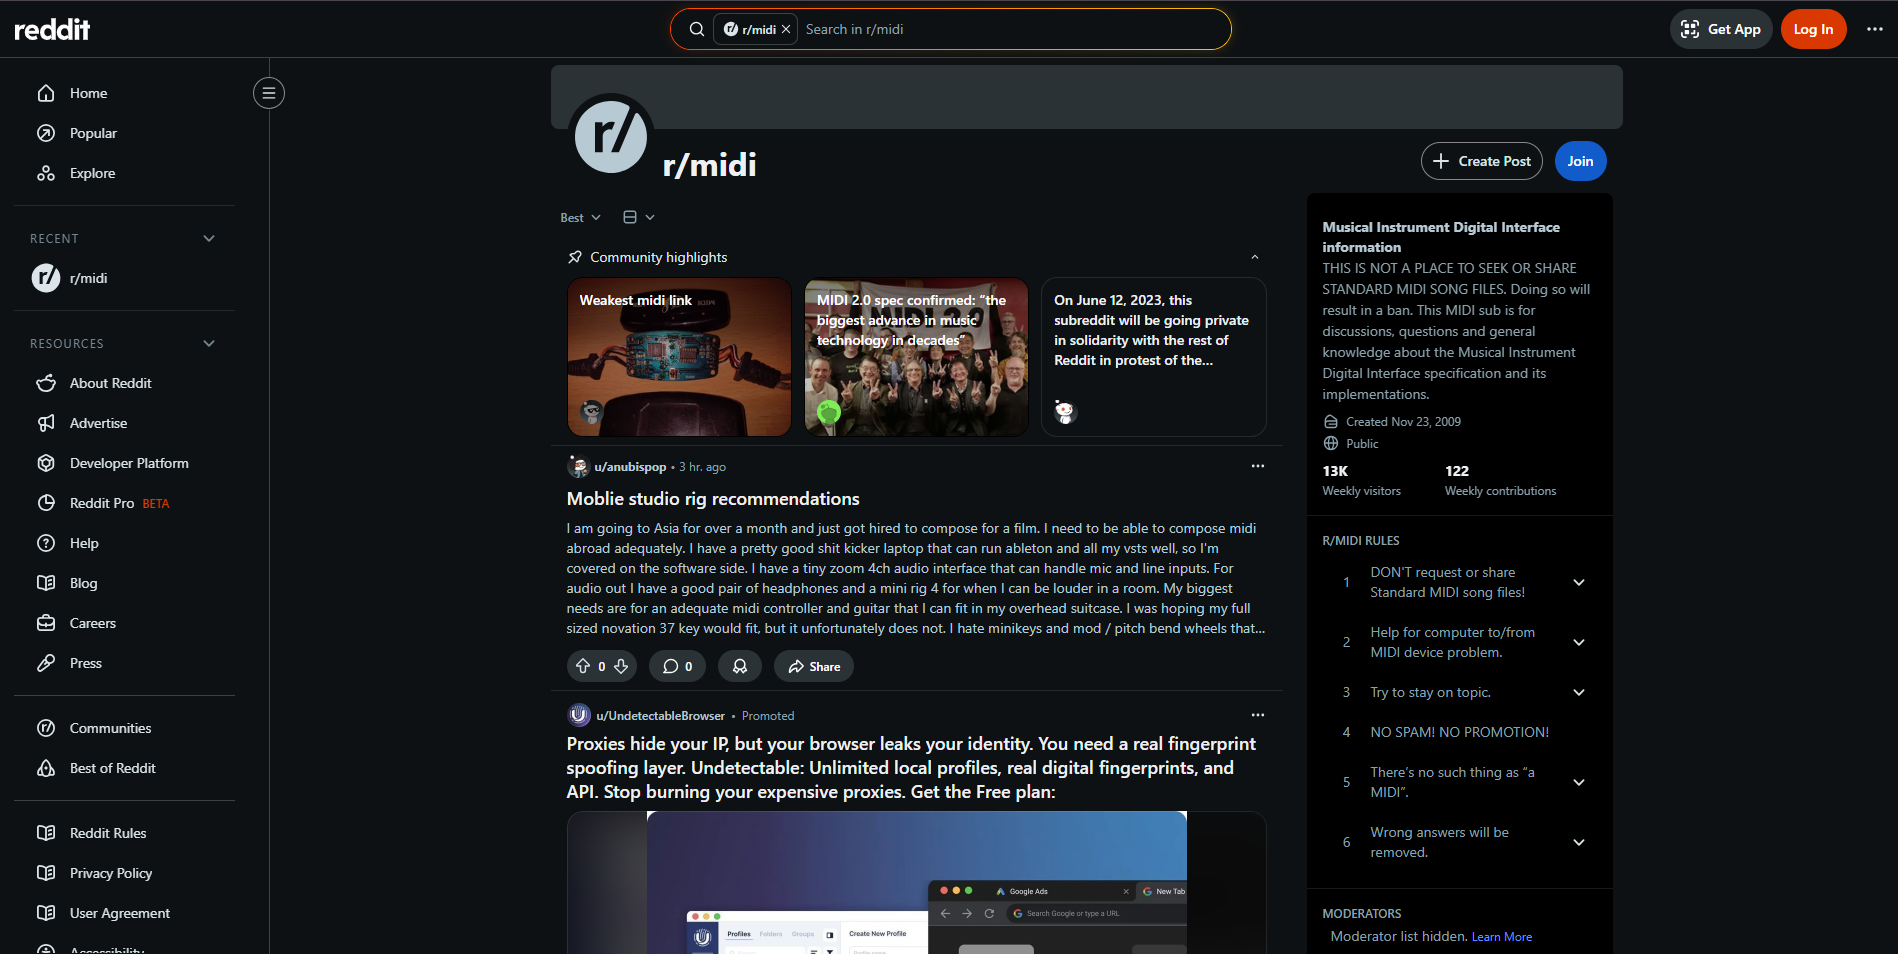Share the Moblie studio rig post
1898x954 pixels.
pyautogui.click(x=813, y=666)
